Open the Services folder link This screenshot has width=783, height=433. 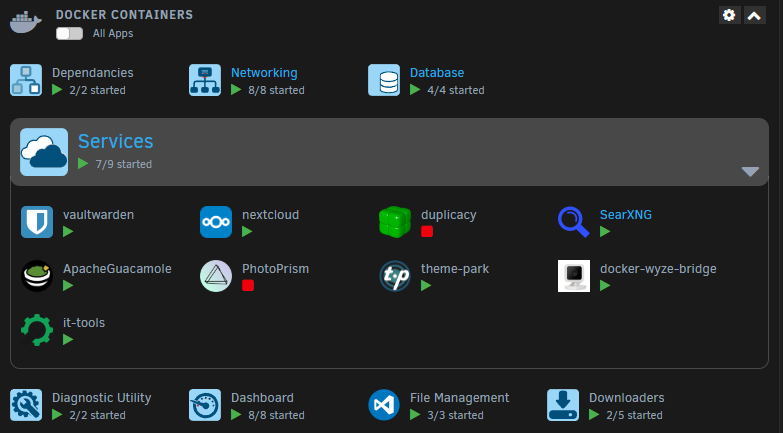(115, 141)
